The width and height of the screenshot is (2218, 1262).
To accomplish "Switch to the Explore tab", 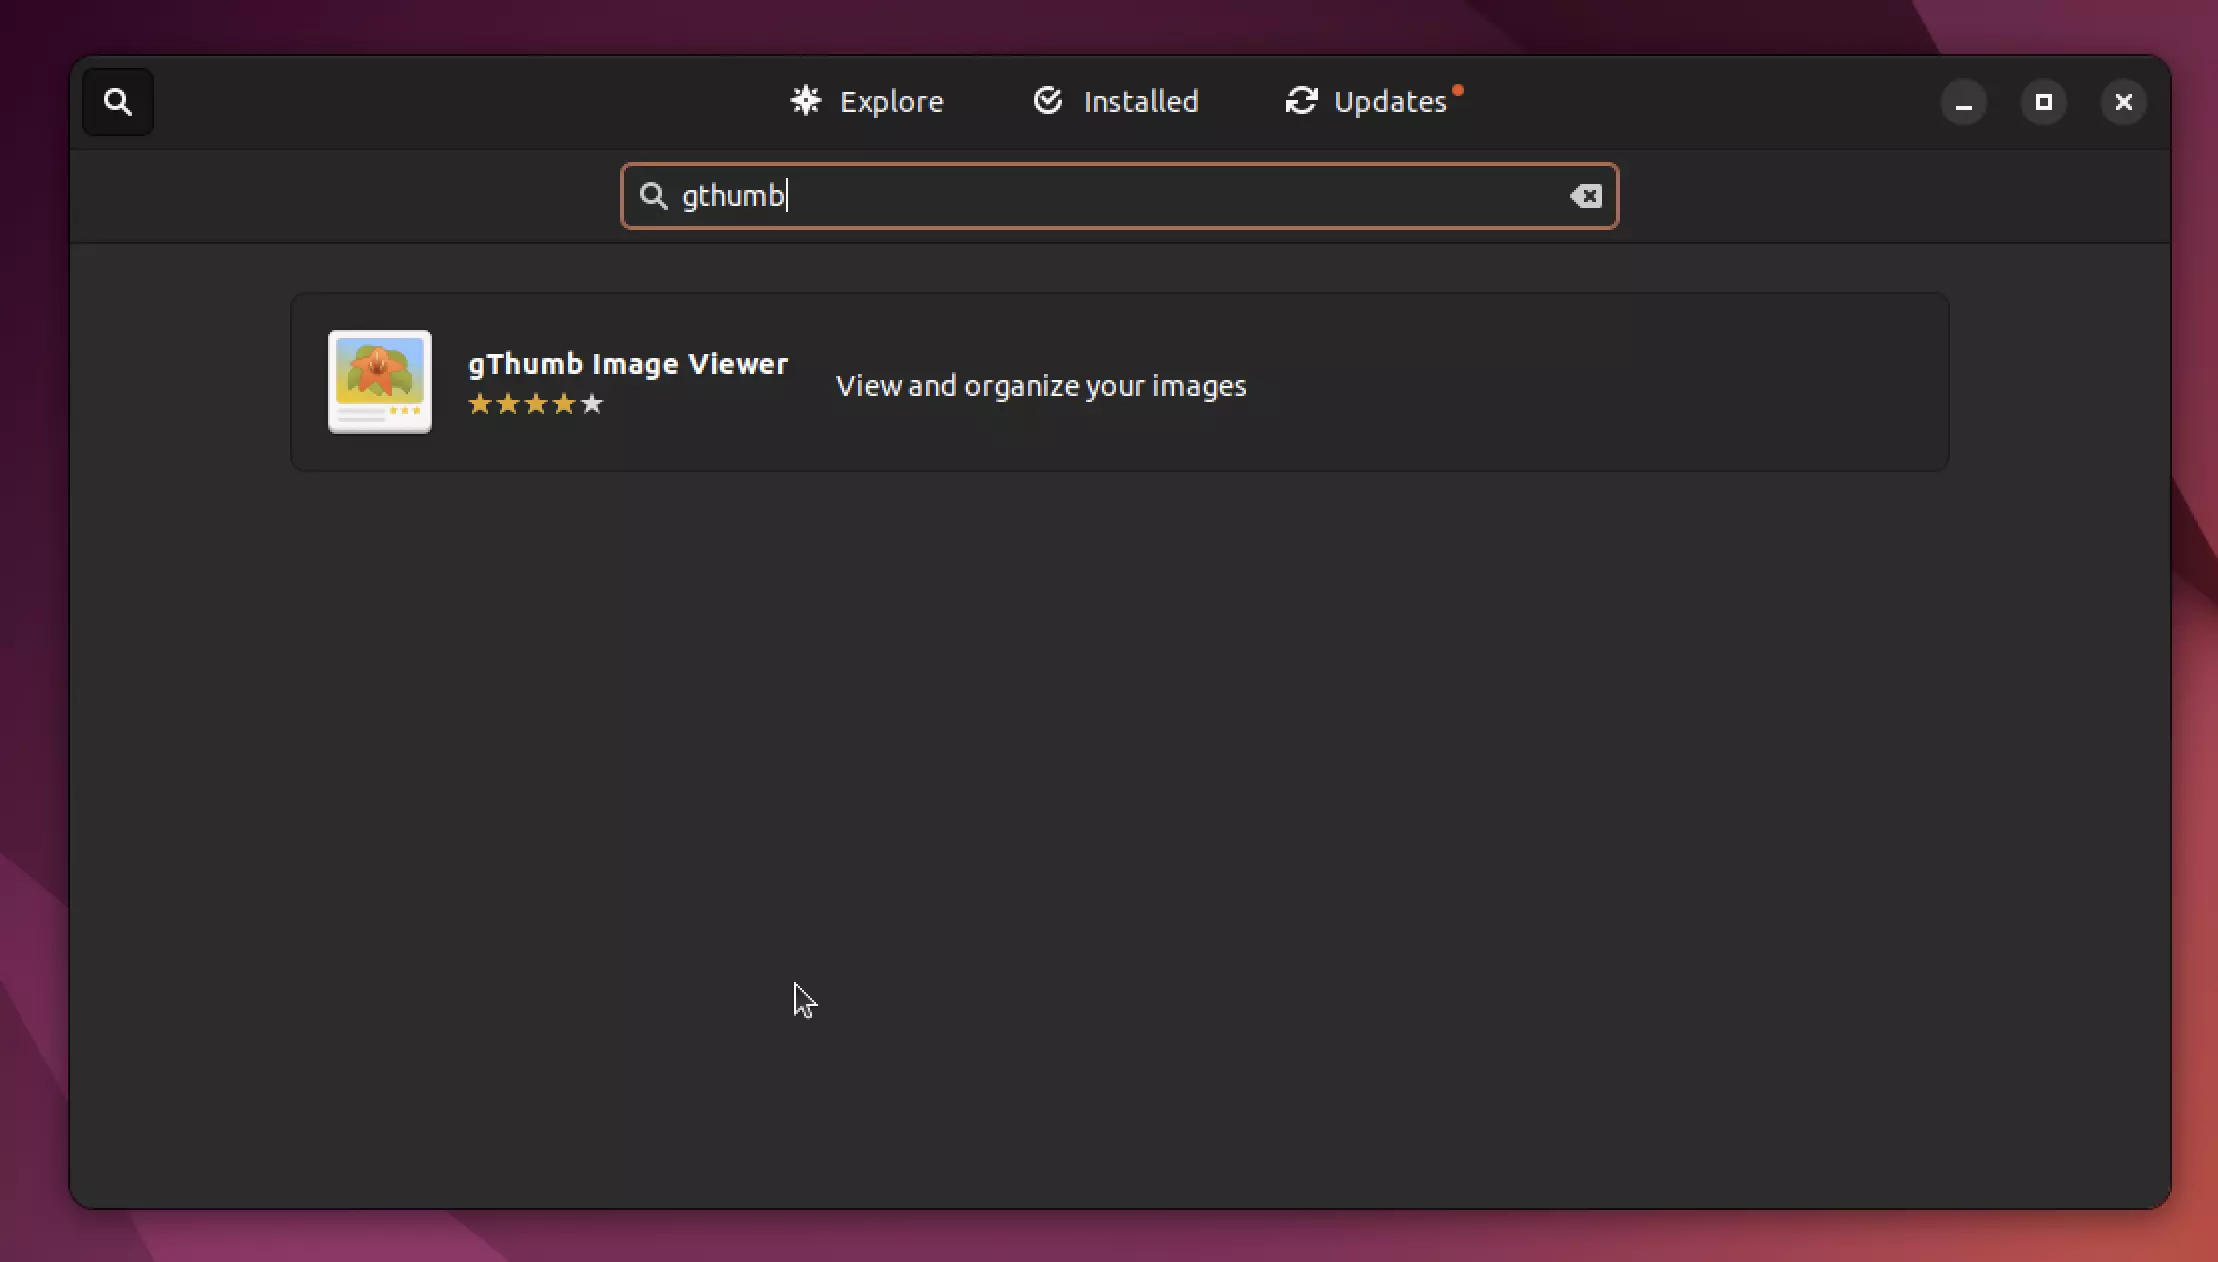I will click(866, 102).
